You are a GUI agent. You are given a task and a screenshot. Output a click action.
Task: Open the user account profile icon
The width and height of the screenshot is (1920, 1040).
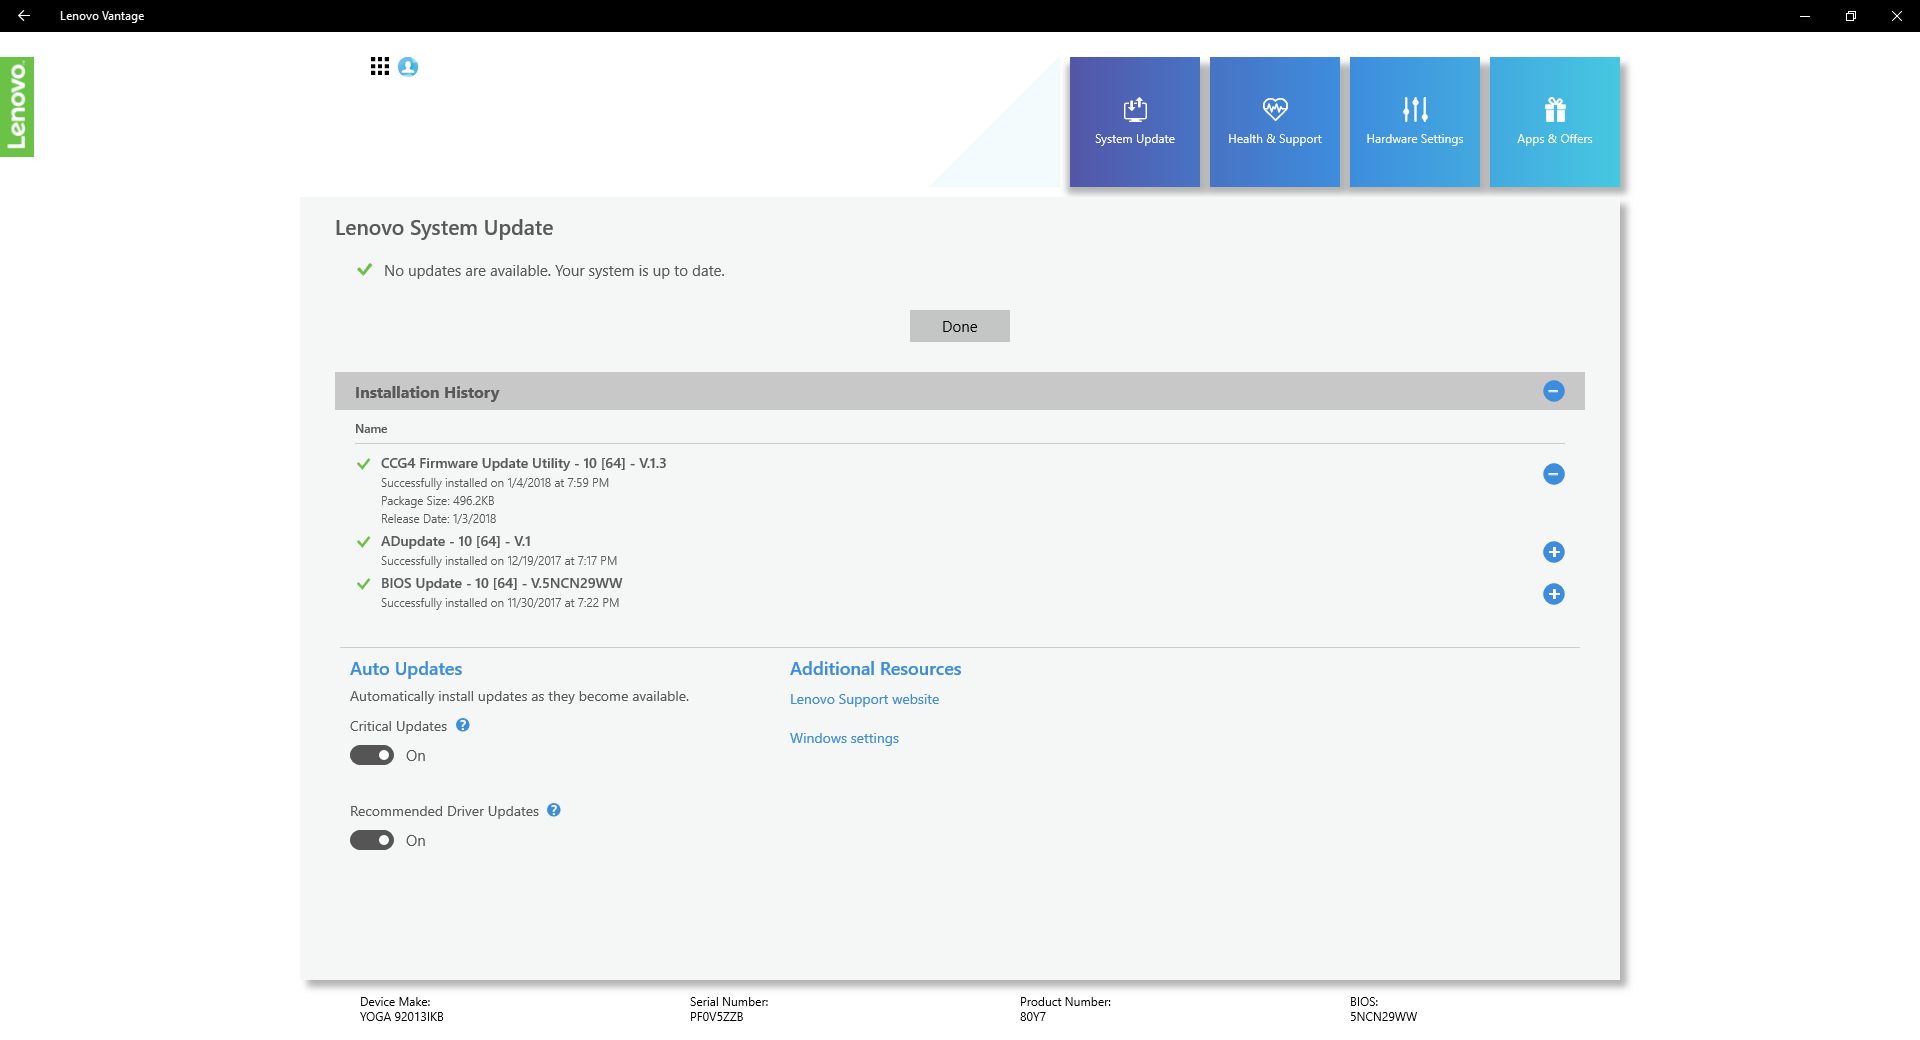click(407, 66)
